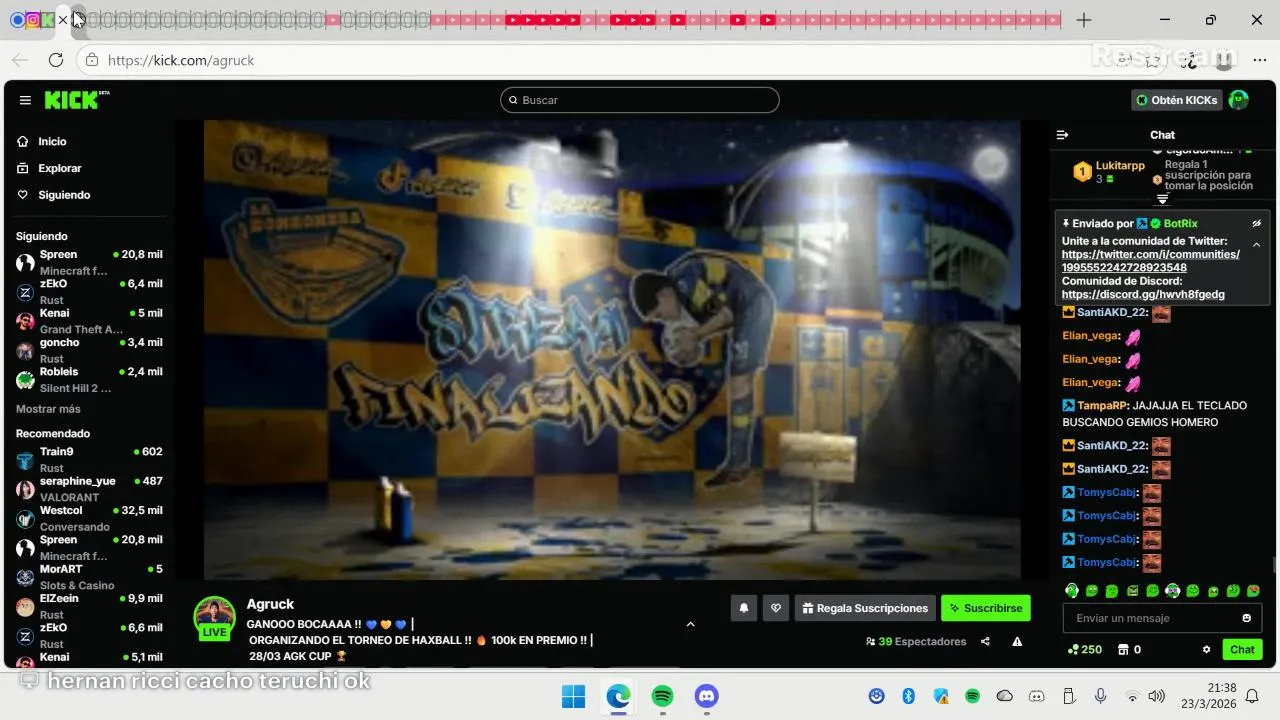This screenshot has height=720, width=1280.
Task: Send message with green Chat button
Action: coord(1242,650)
